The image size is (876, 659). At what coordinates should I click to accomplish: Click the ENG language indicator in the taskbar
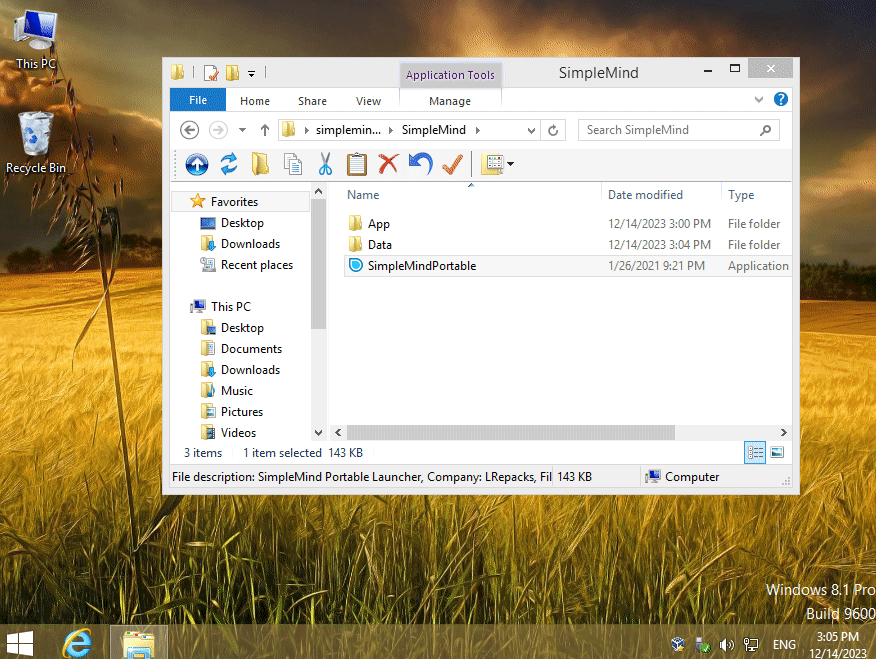(x=784, y=645)
